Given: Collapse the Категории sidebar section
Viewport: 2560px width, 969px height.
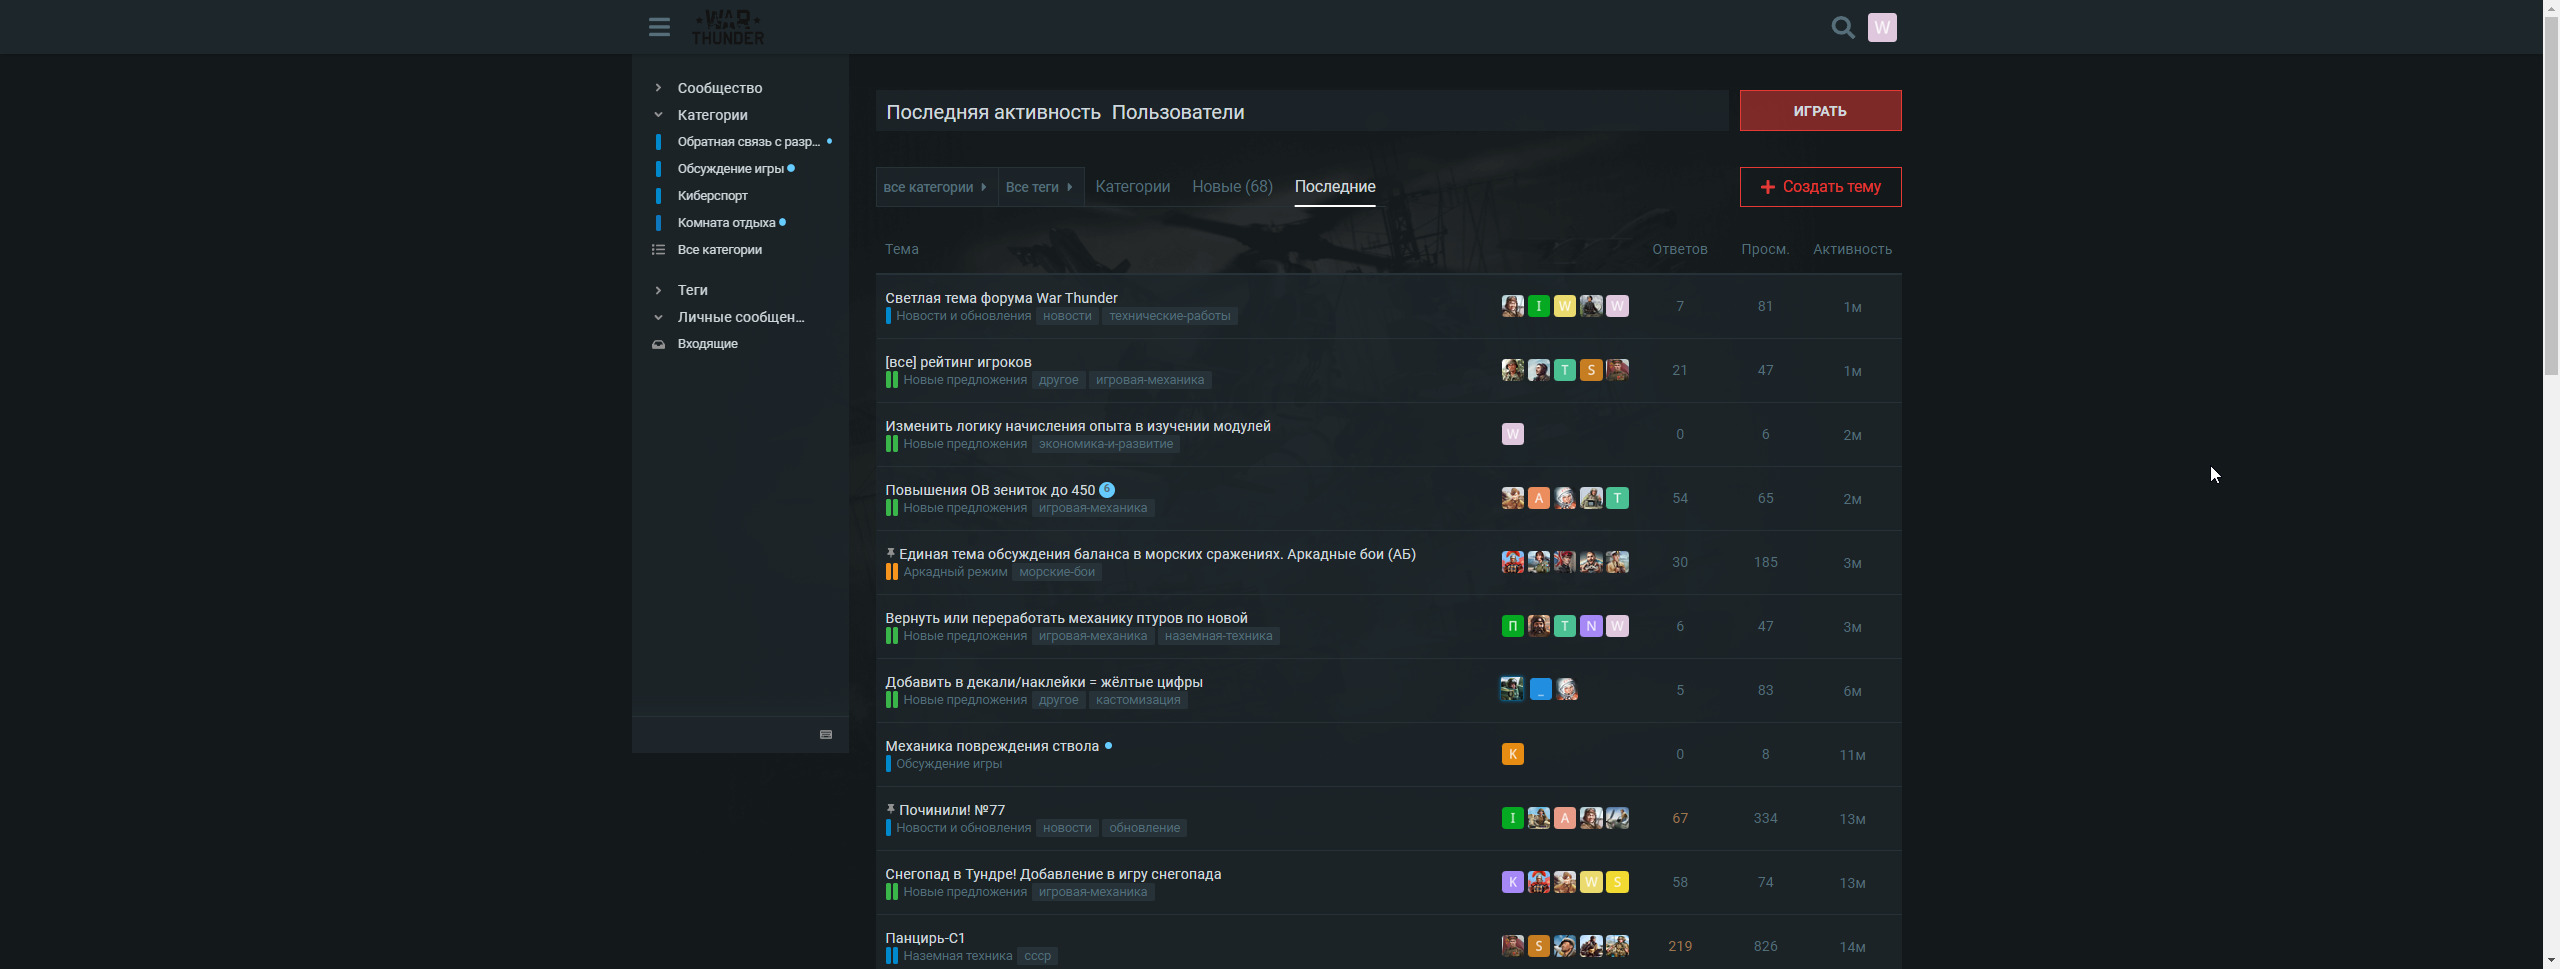Looking at the screenshot, I should (x=712, y=115).
